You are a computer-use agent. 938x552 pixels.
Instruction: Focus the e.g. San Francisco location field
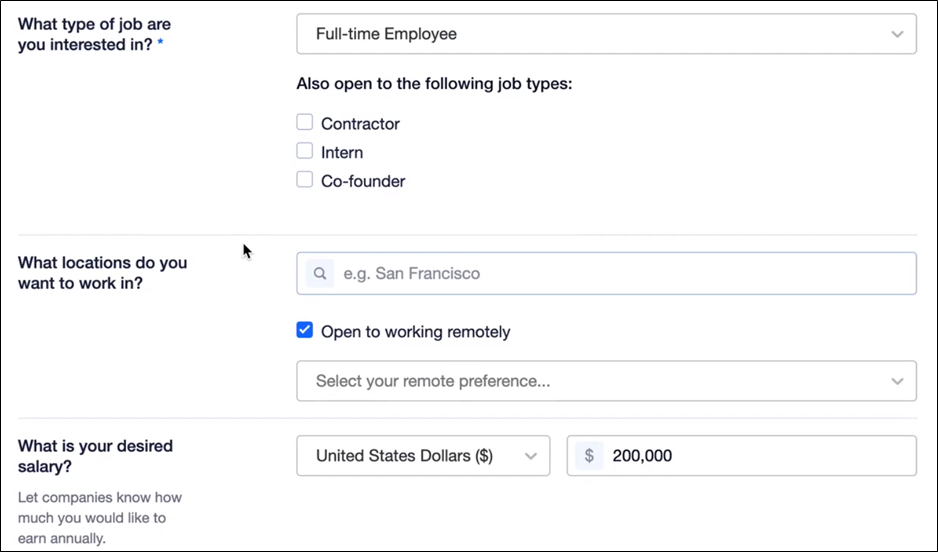pyautogui.click(x=606, y=273)
